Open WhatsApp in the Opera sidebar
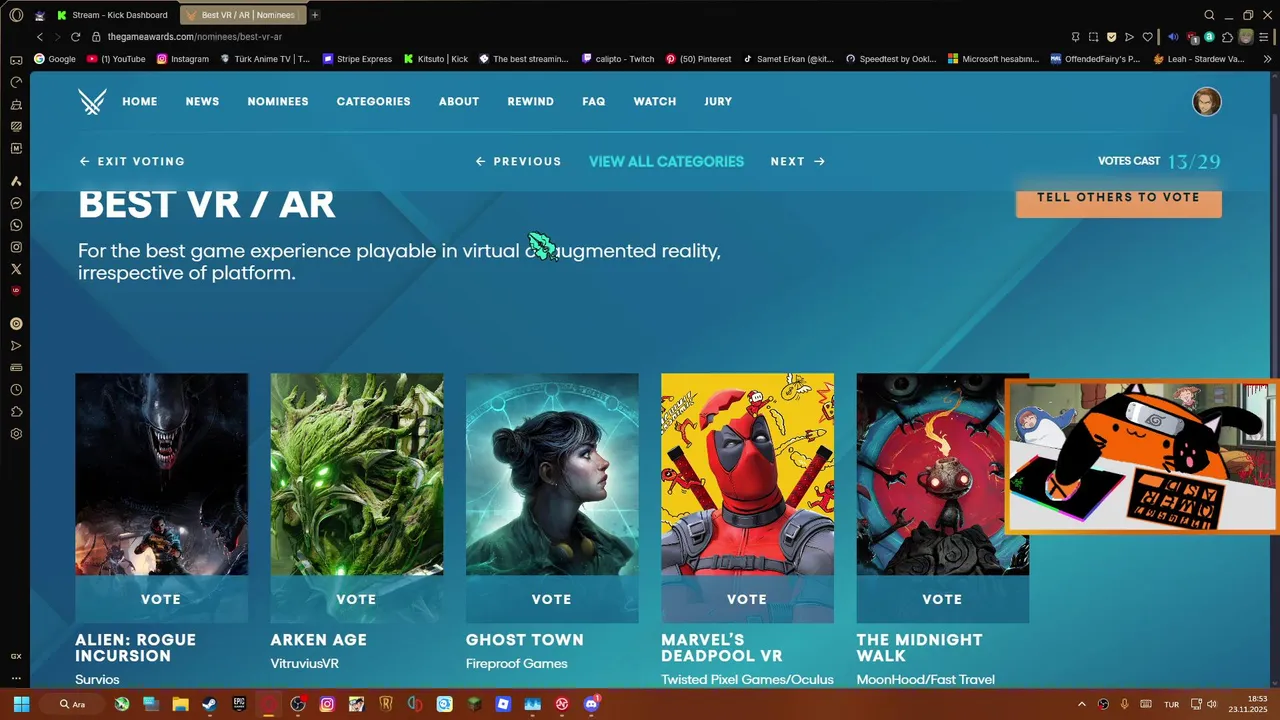This screenshot has height=720, width=1280. (16, 225)
